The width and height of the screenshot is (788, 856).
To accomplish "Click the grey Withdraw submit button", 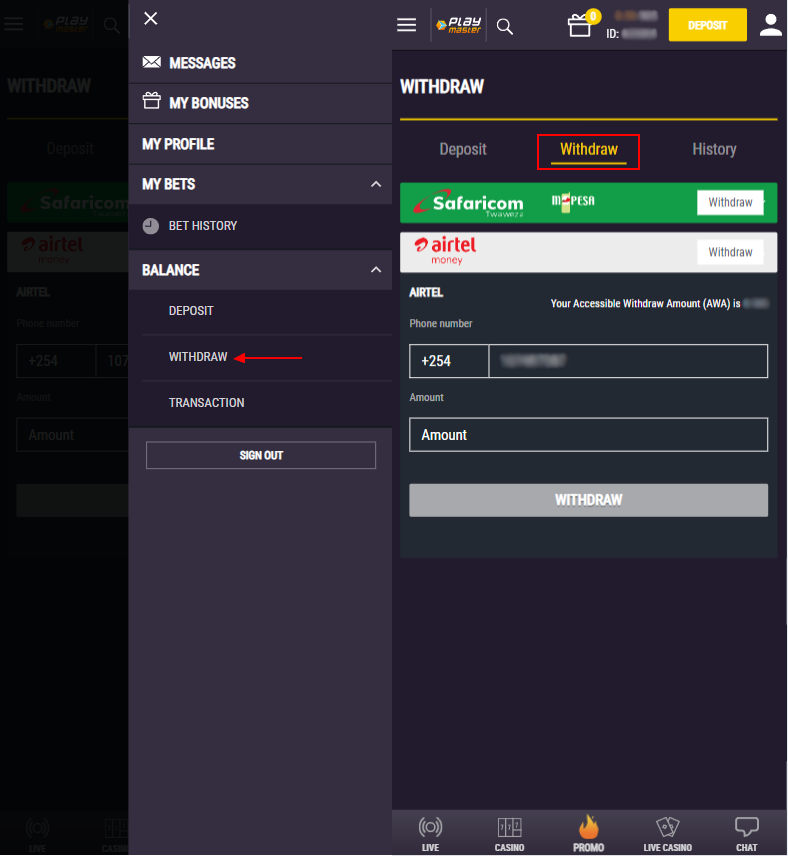I will pos(588,500).
